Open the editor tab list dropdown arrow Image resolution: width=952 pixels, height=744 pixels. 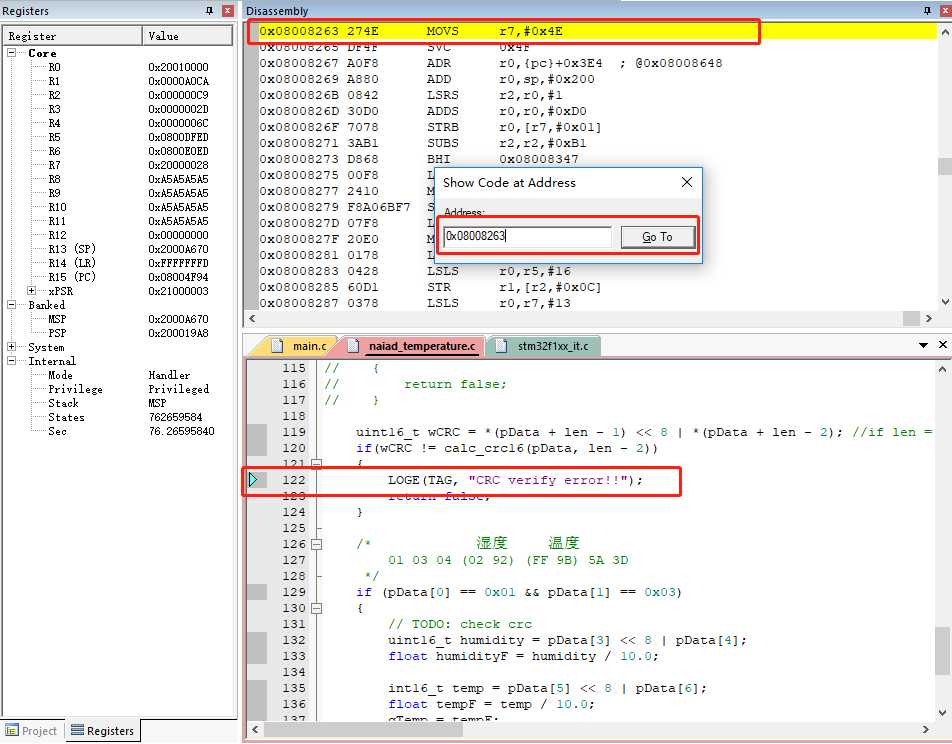point(923,345)
